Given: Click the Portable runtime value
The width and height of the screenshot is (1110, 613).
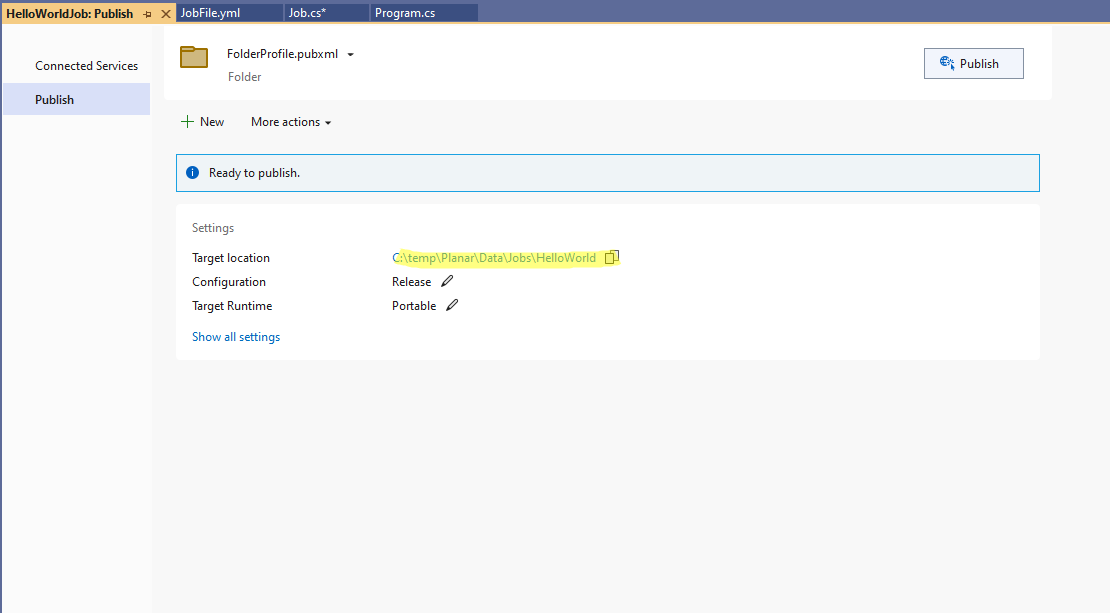Looking at the screenshot, I should click(x=414, y=306).
